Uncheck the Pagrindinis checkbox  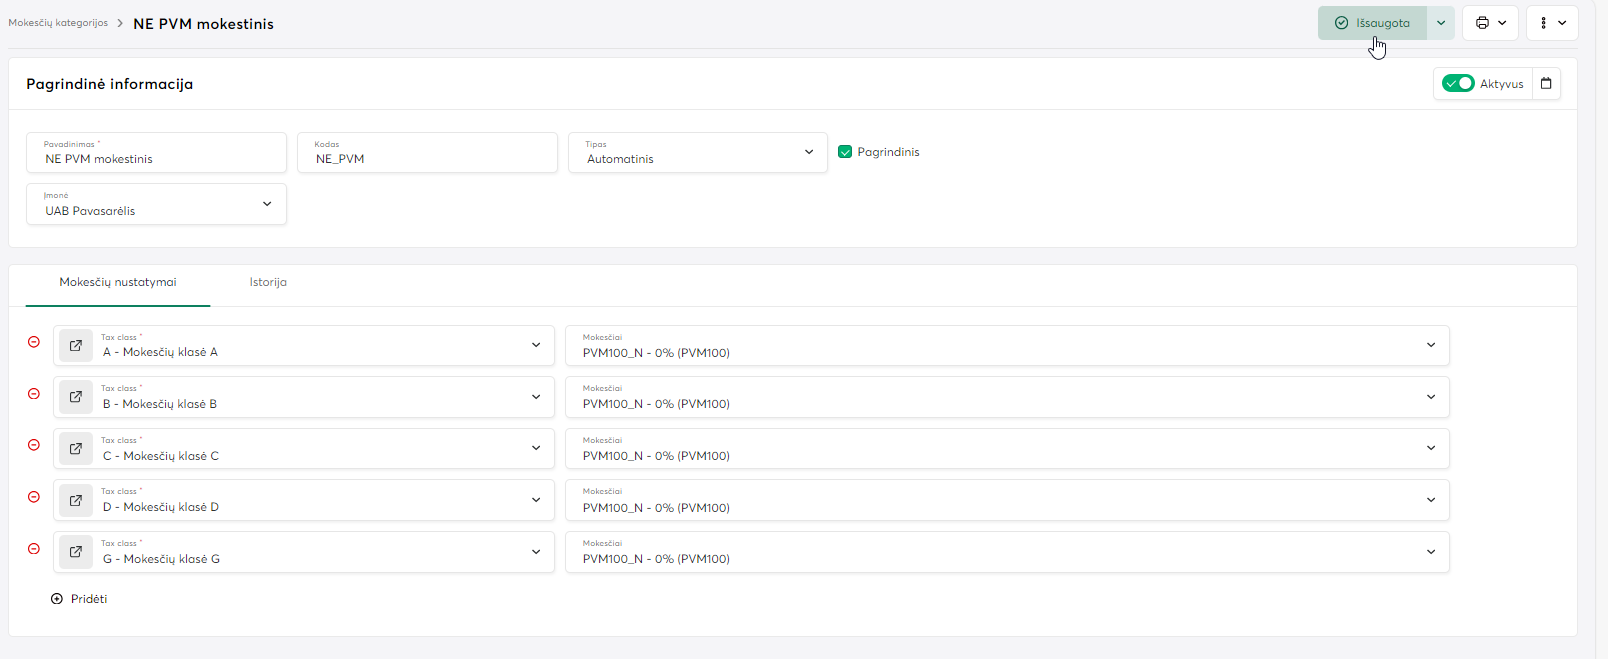click(x=845, y=152)
